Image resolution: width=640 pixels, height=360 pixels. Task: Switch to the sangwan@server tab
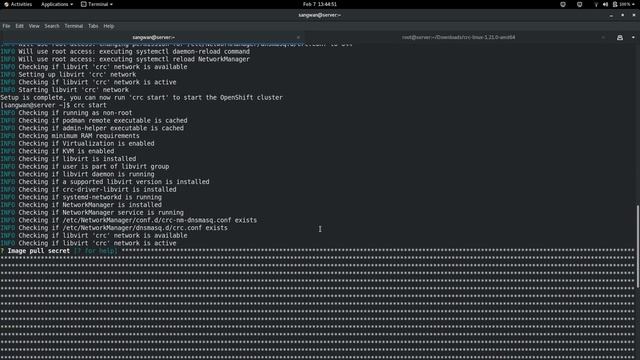[153, 37]
